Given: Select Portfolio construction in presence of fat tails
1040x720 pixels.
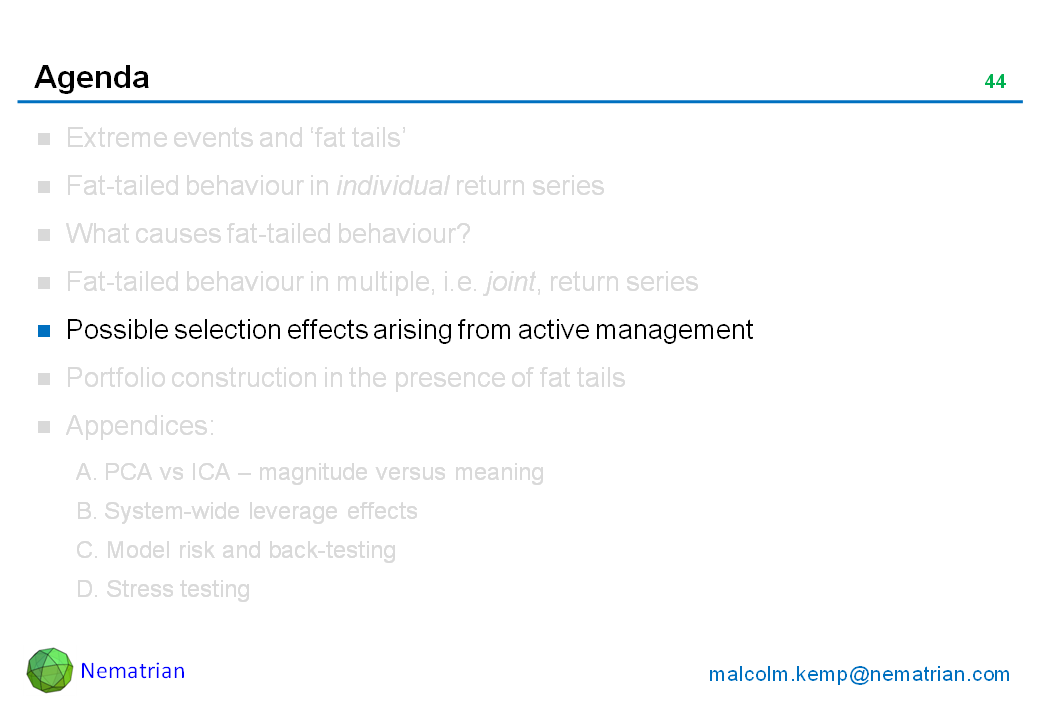Looking at the screenshot, I should [x=345, y=378].
